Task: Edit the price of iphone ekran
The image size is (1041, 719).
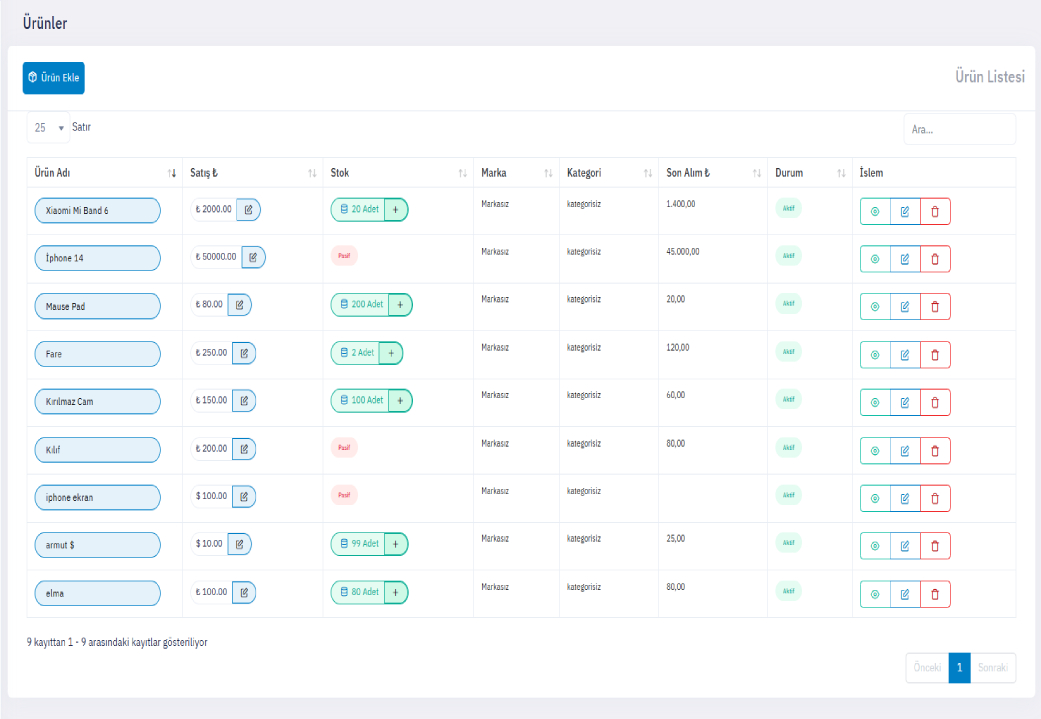Action: 244,497
